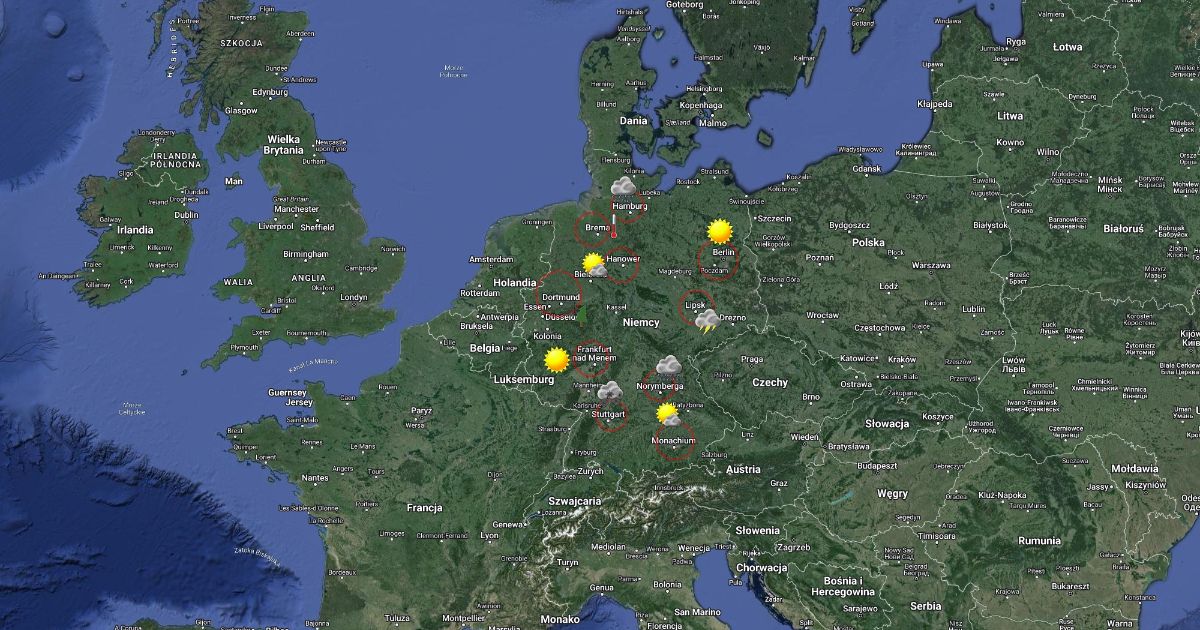Click the Rumunia country label
The height and width of the screenshot is (630, 1200).
point(1040,540)
